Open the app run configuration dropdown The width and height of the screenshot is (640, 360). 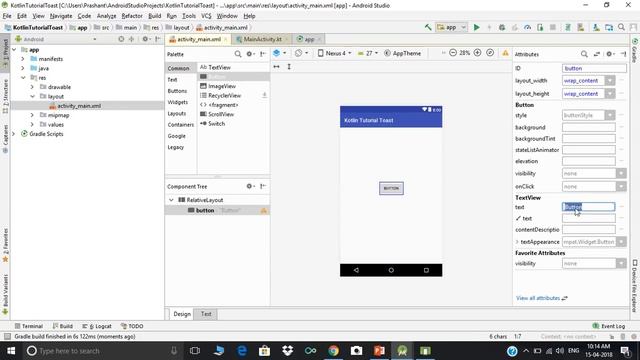(452, 27)
